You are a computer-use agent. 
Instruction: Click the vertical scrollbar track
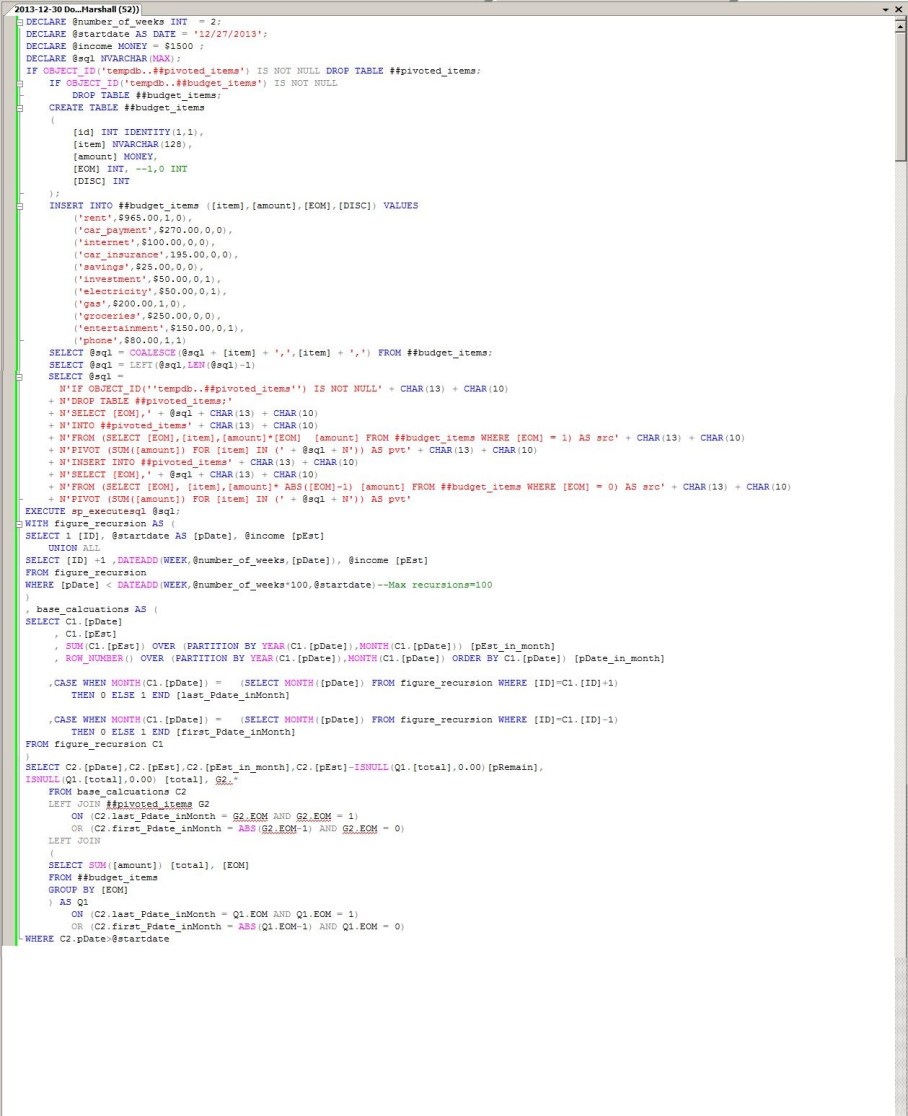[902, 500]
